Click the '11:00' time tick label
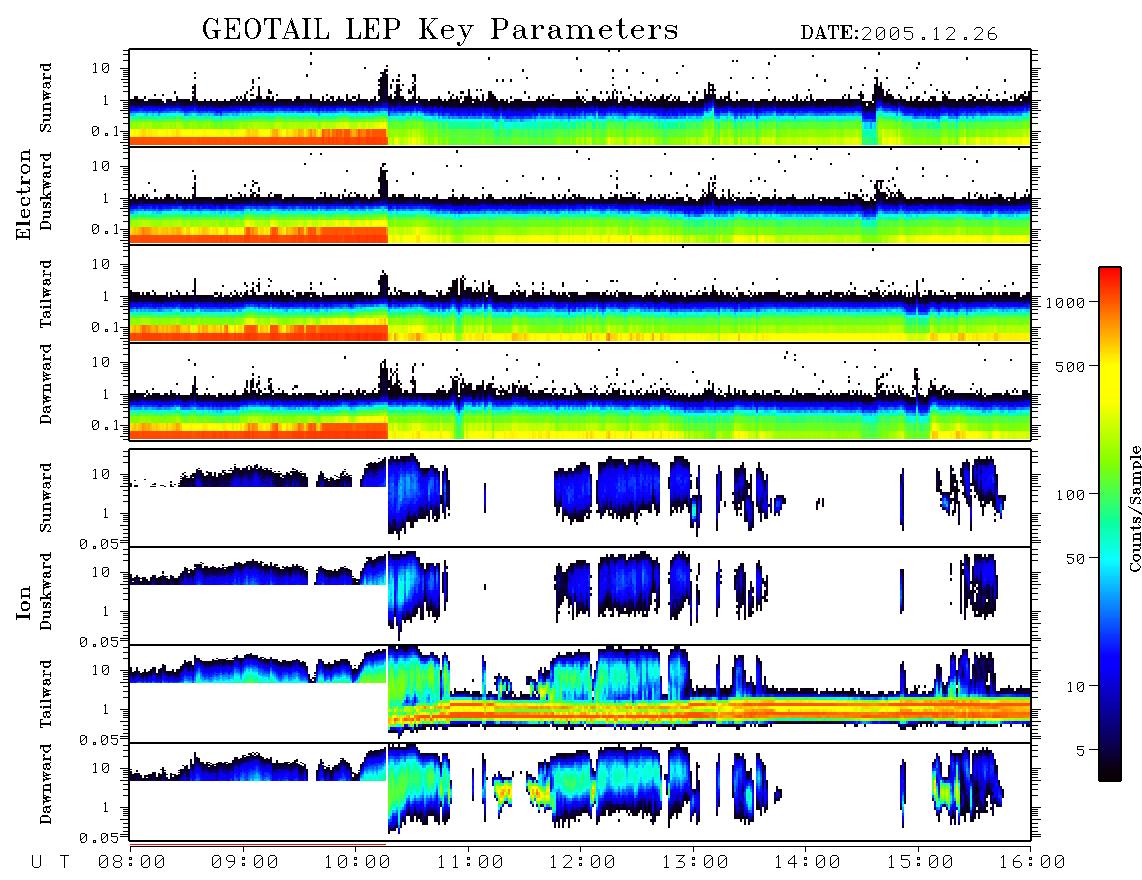This screenshot has height=880, width=1142. click(x=470, y=863)
